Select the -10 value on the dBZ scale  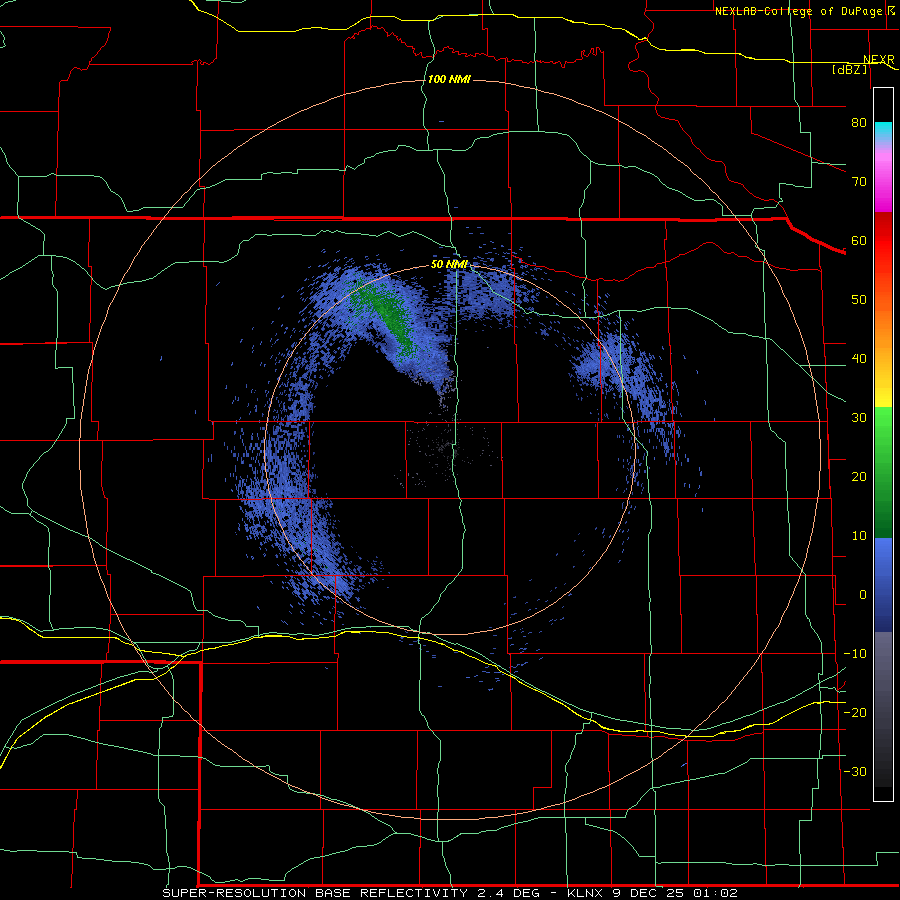tap(855, 654)
